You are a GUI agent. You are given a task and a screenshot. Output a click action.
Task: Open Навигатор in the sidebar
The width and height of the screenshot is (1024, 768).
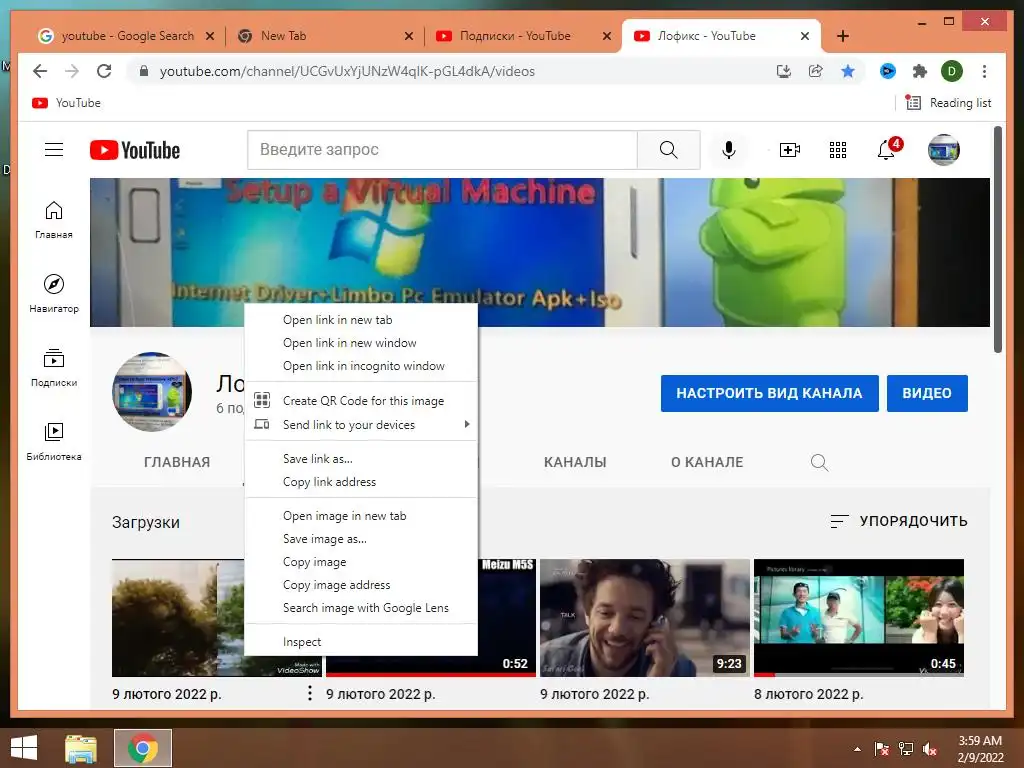point(54,293)
